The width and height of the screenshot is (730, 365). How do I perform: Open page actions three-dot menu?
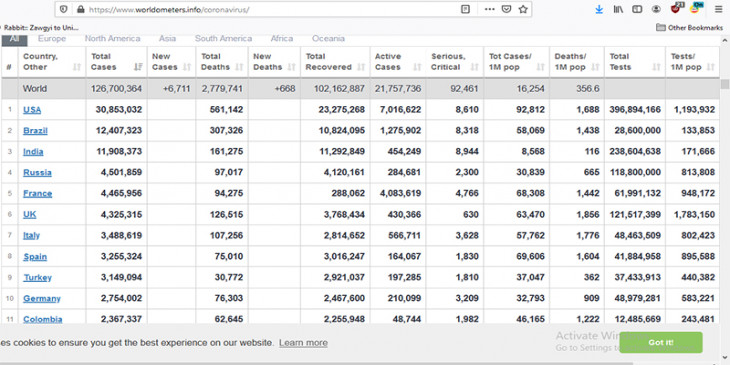click(x=489, y=9)
